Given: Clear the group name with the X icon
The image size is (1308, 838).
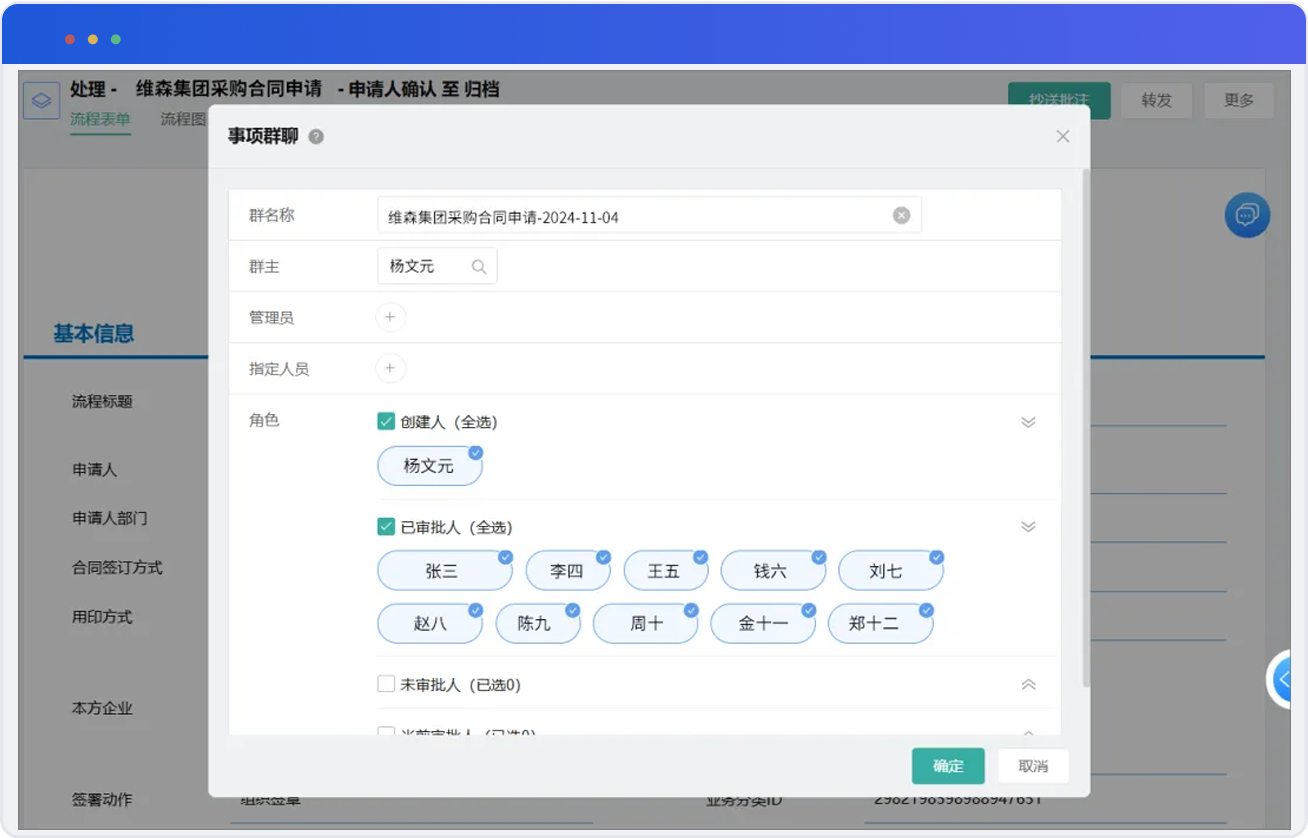Looking at the screenshot, I should [x=901, y=216].
